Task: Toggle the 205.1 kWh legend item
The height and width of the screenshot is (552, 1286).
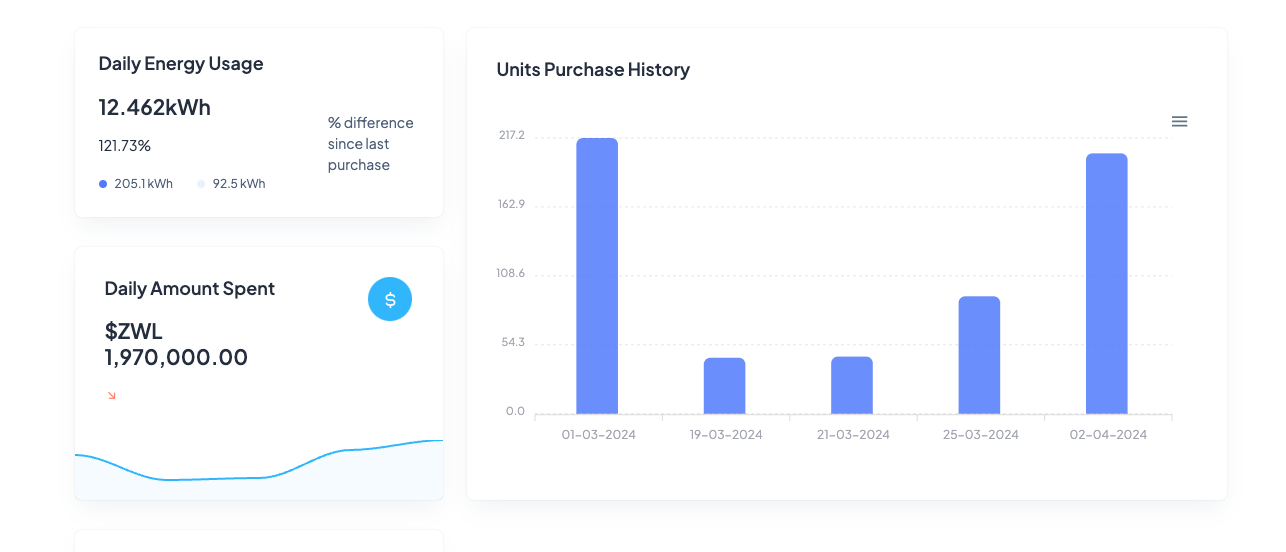Action: [136, 184]
